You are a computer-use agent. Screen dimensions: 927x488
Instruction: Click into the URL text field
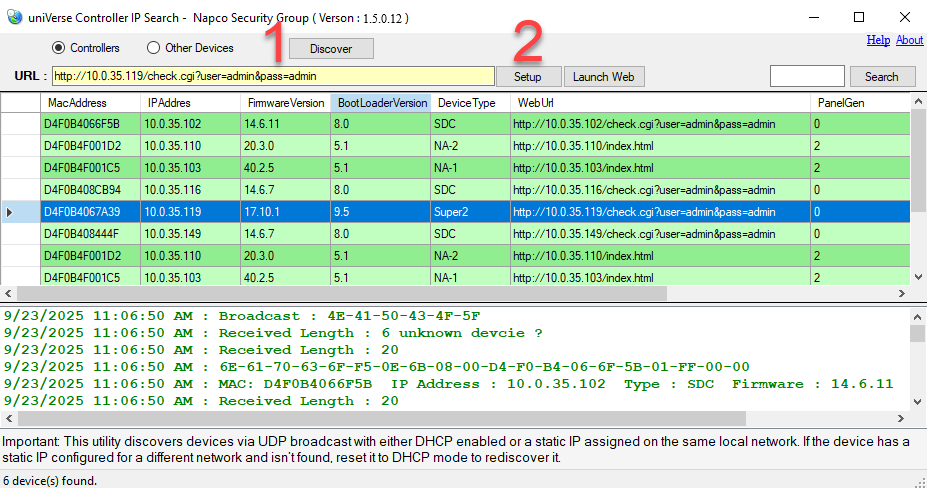point(272,76)
